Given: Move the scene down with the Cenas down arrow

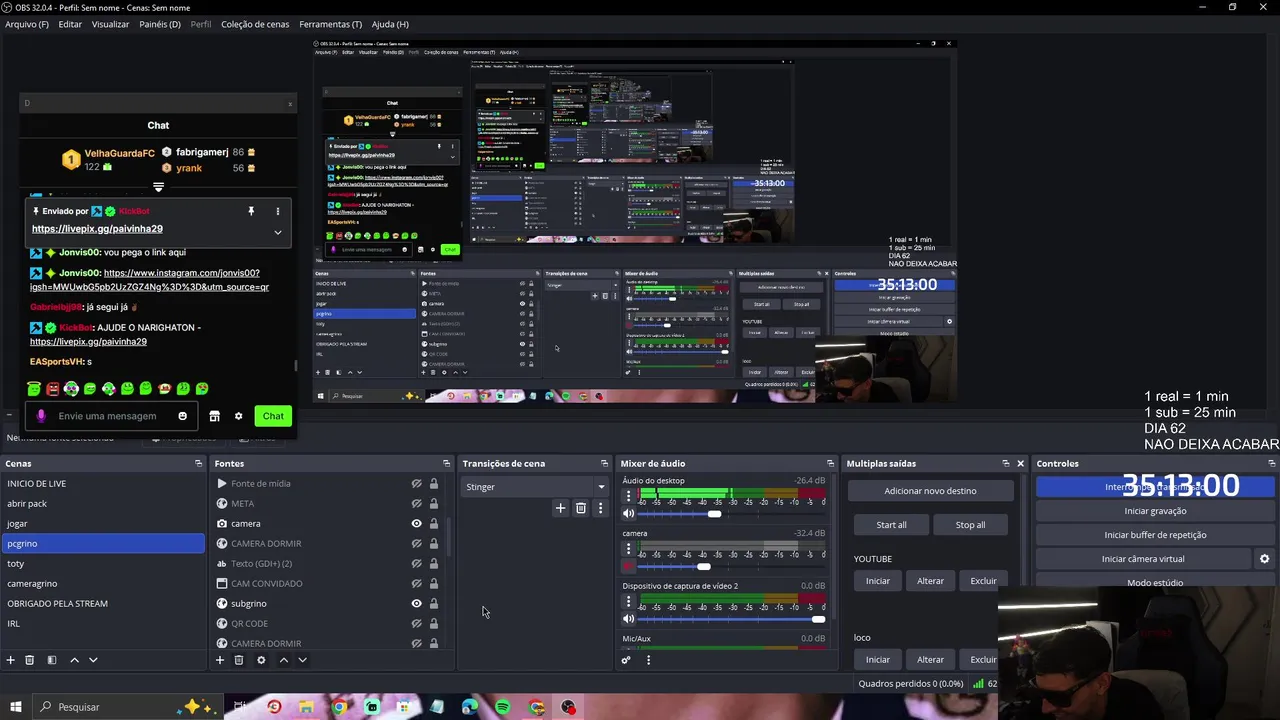Looking at the screenshot, I should (x=93, y=660).
